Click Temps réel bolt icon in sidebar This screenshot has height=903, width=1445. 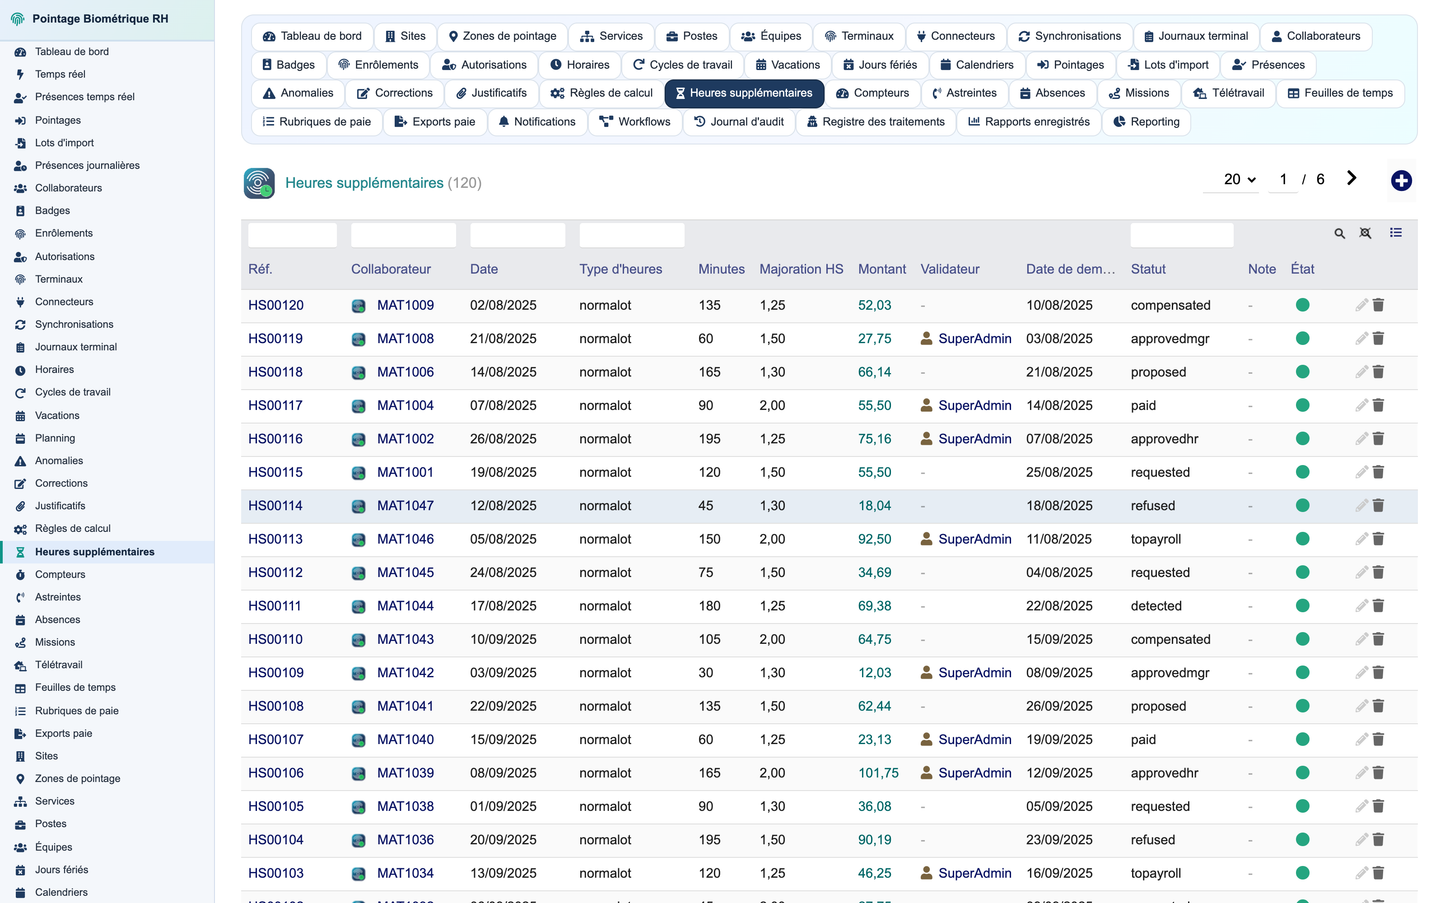pyautogui.click(x=20, y=74)
